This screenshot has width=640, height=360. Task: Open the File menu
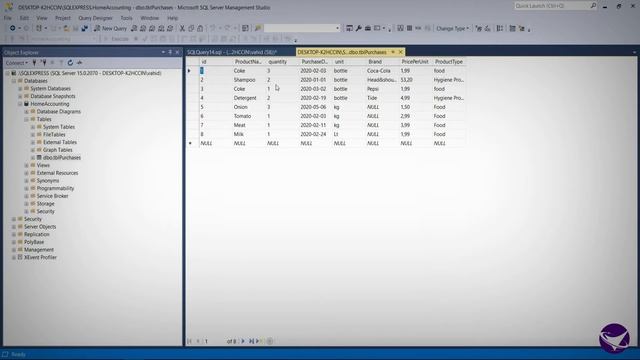click(x=8, y=18)
